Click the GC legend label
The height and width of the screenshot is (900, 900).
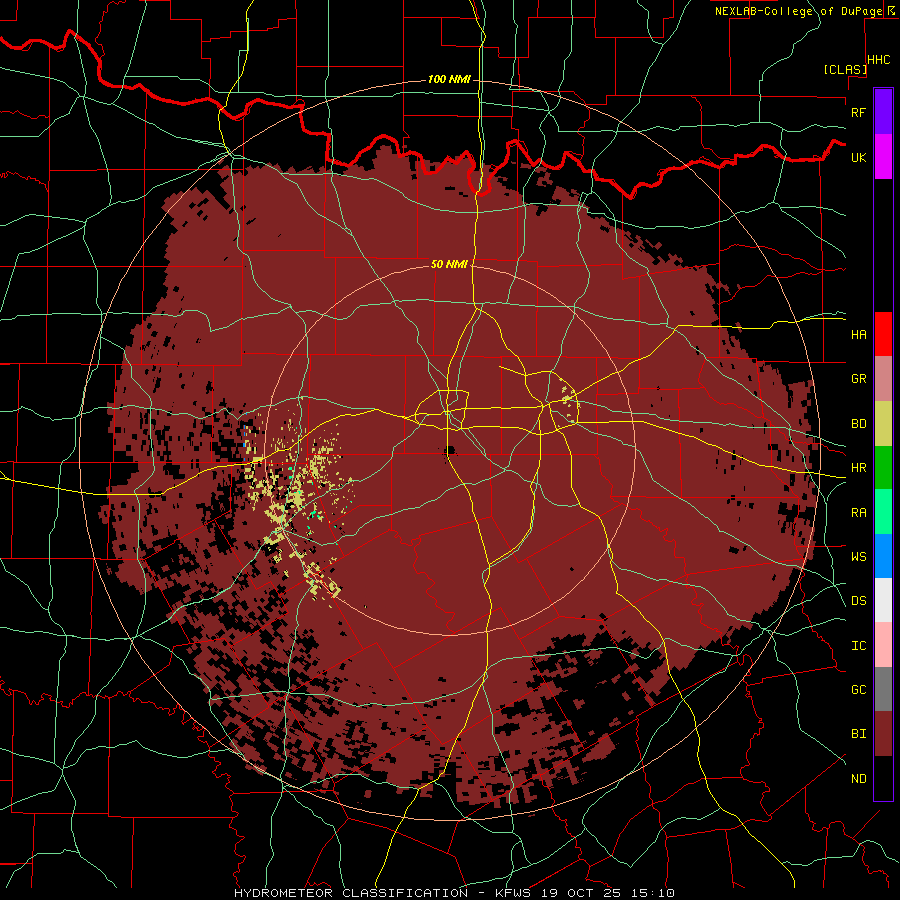(858, 689)
